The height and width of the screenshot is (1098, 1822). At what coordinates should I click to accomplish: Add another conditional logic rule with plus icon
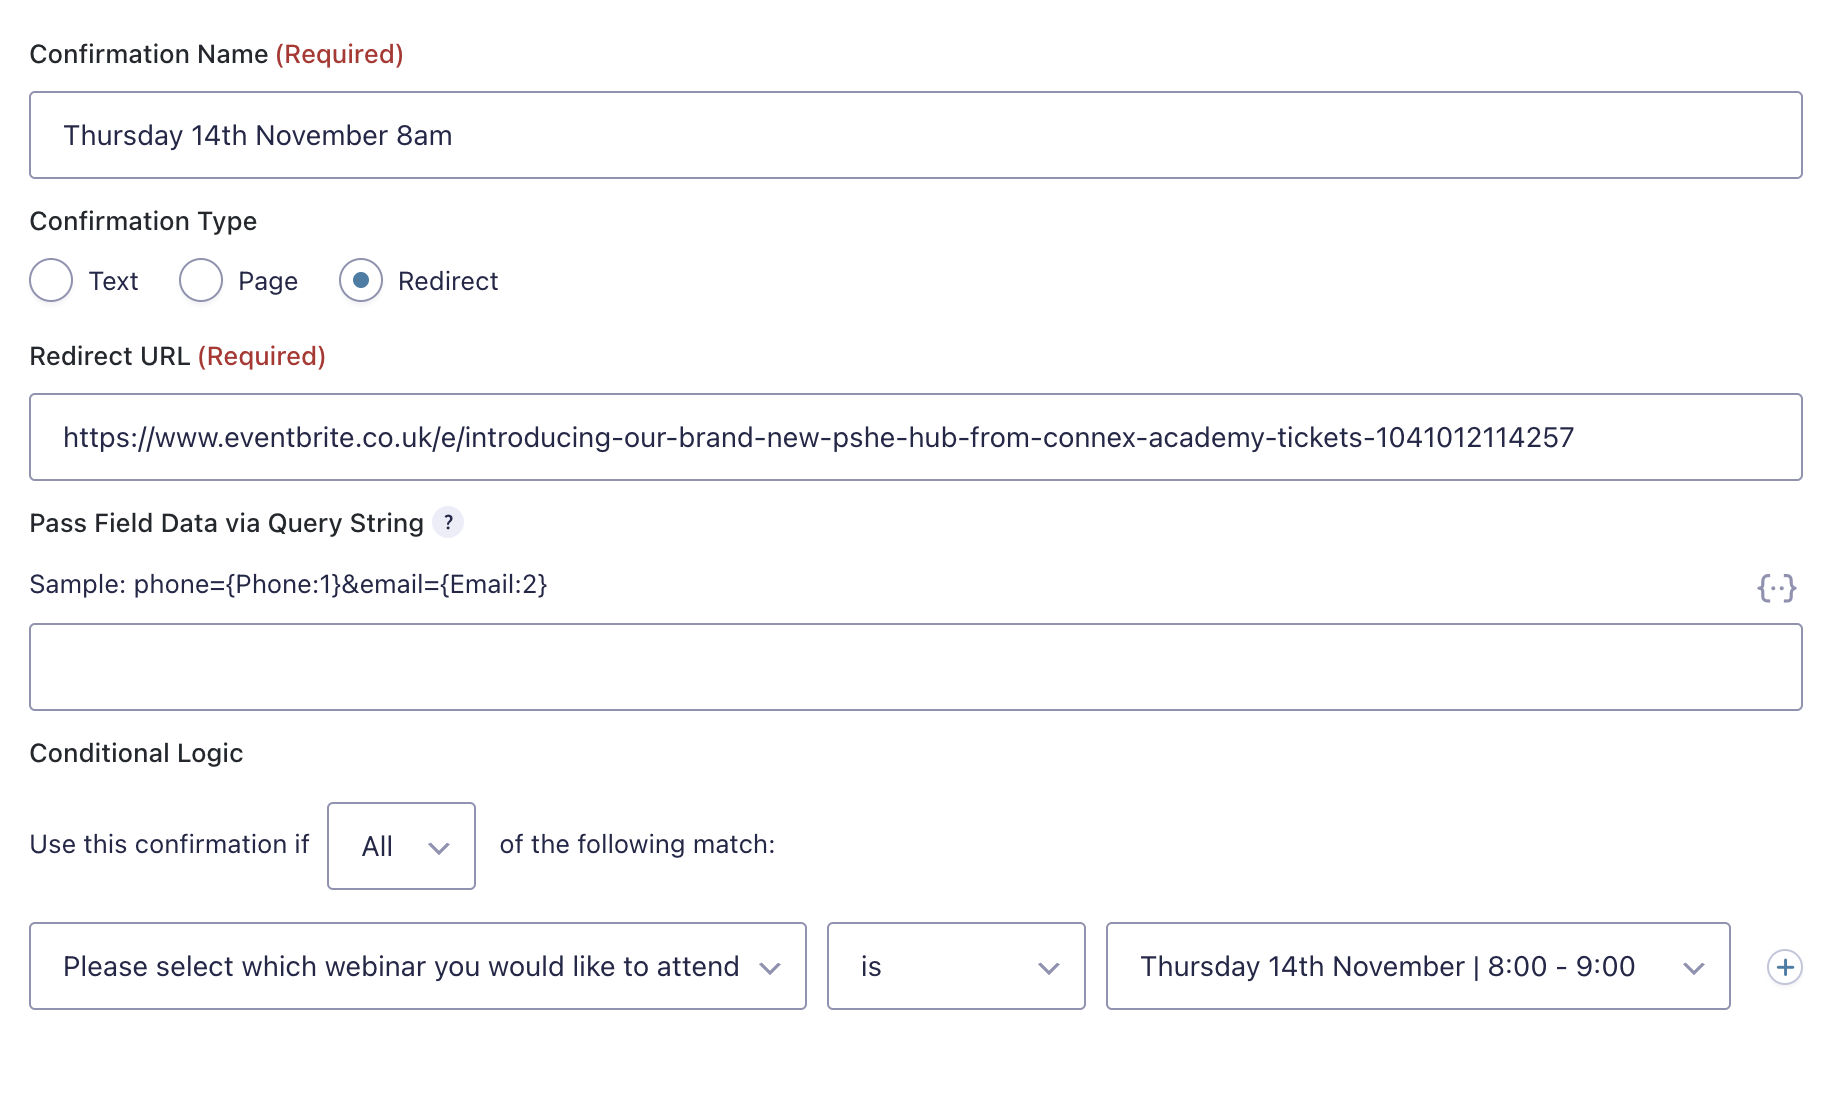coord(1785,967)
